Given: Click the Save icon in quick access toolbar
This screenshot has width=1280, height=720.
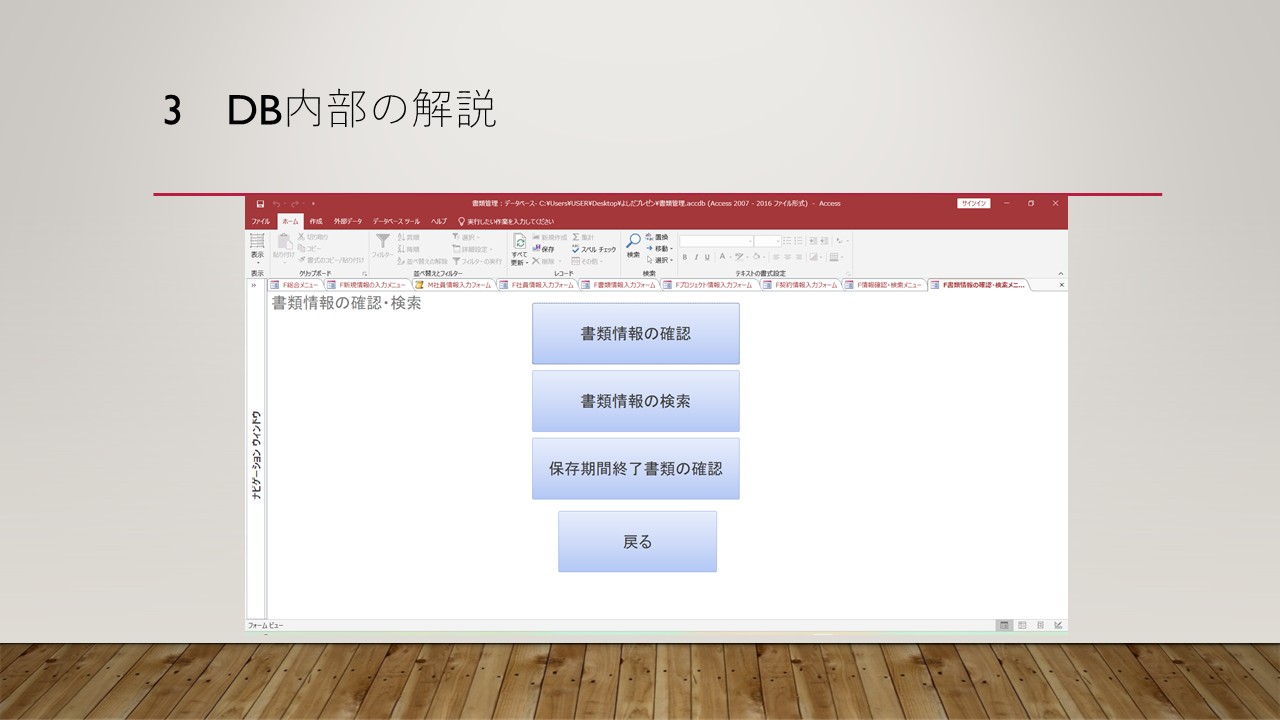Looking at the screenshot, I should point(260,204).
